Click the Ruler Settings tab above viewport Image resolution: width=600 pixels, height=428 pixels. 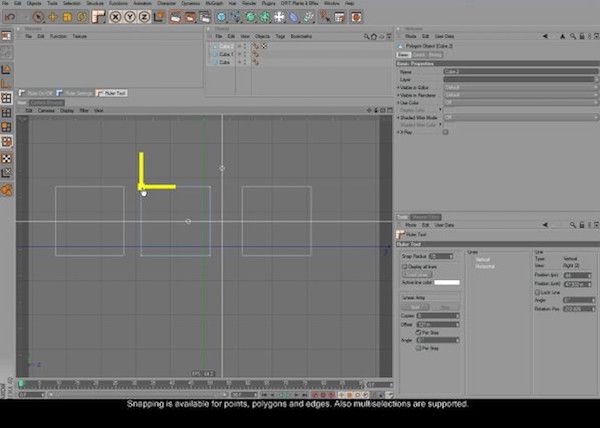pos(75,93)
